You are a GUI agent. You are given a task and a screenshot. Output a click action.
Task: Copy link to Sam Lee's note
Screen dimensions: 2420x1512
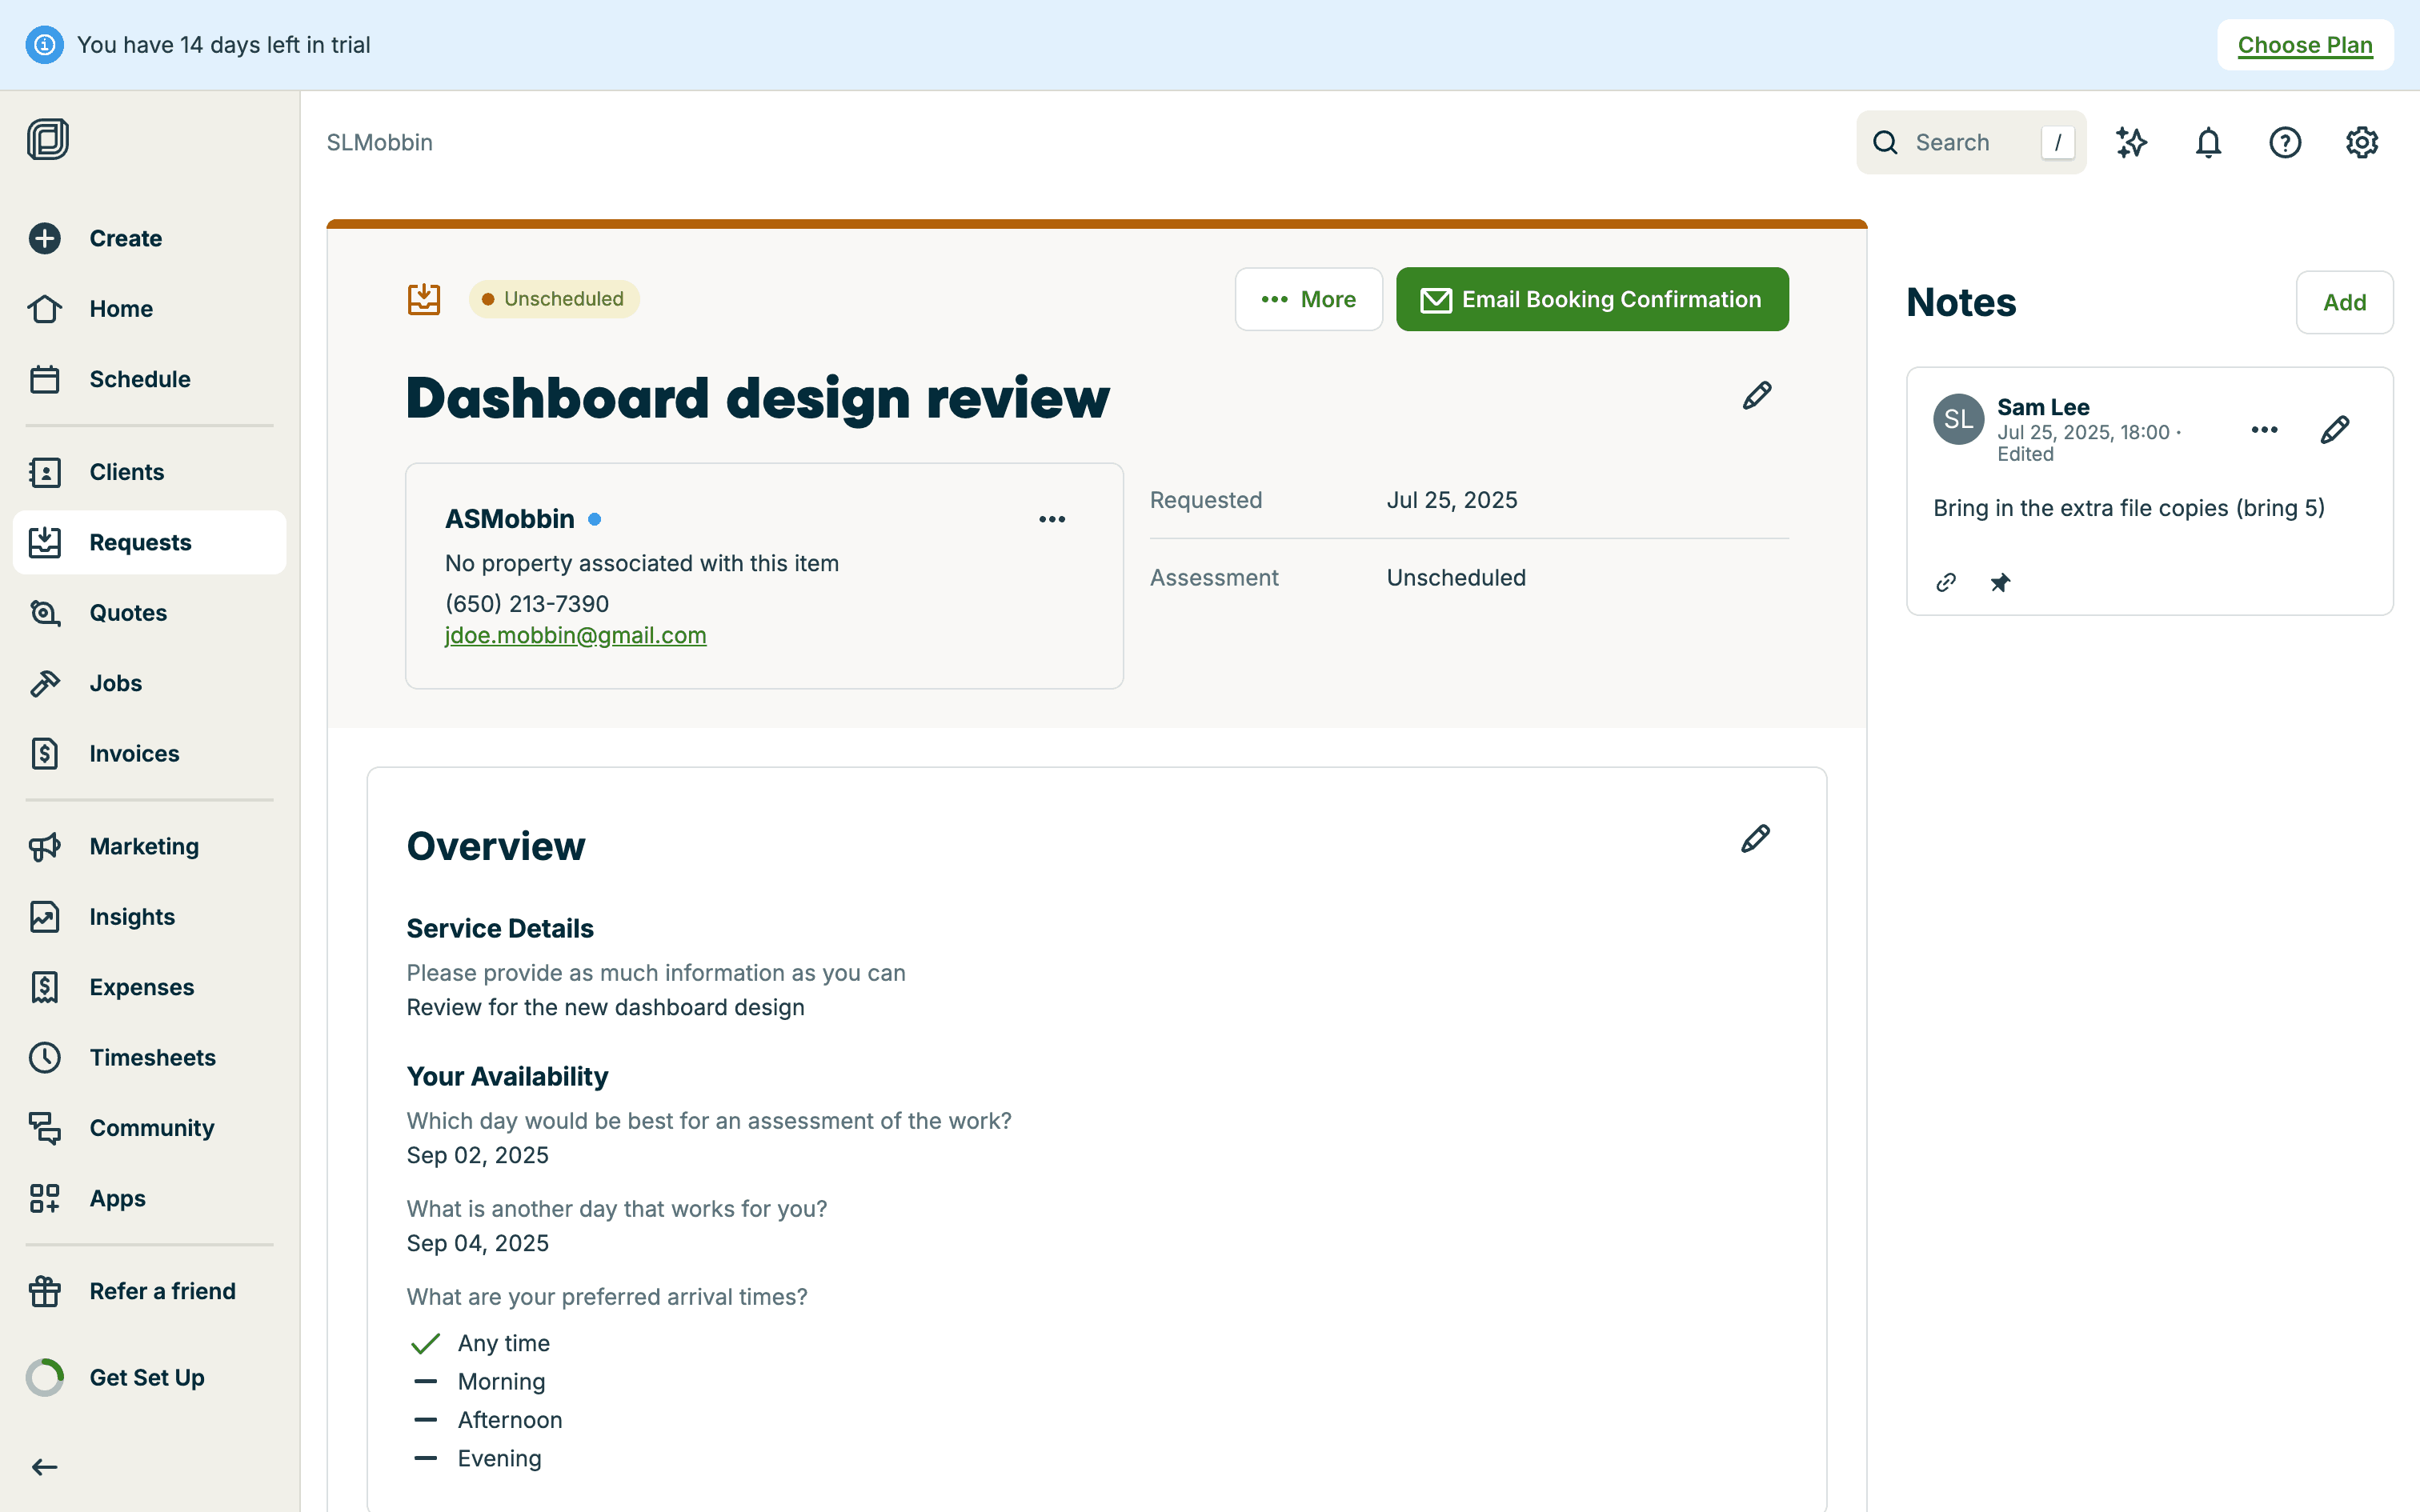point(1946,582)
